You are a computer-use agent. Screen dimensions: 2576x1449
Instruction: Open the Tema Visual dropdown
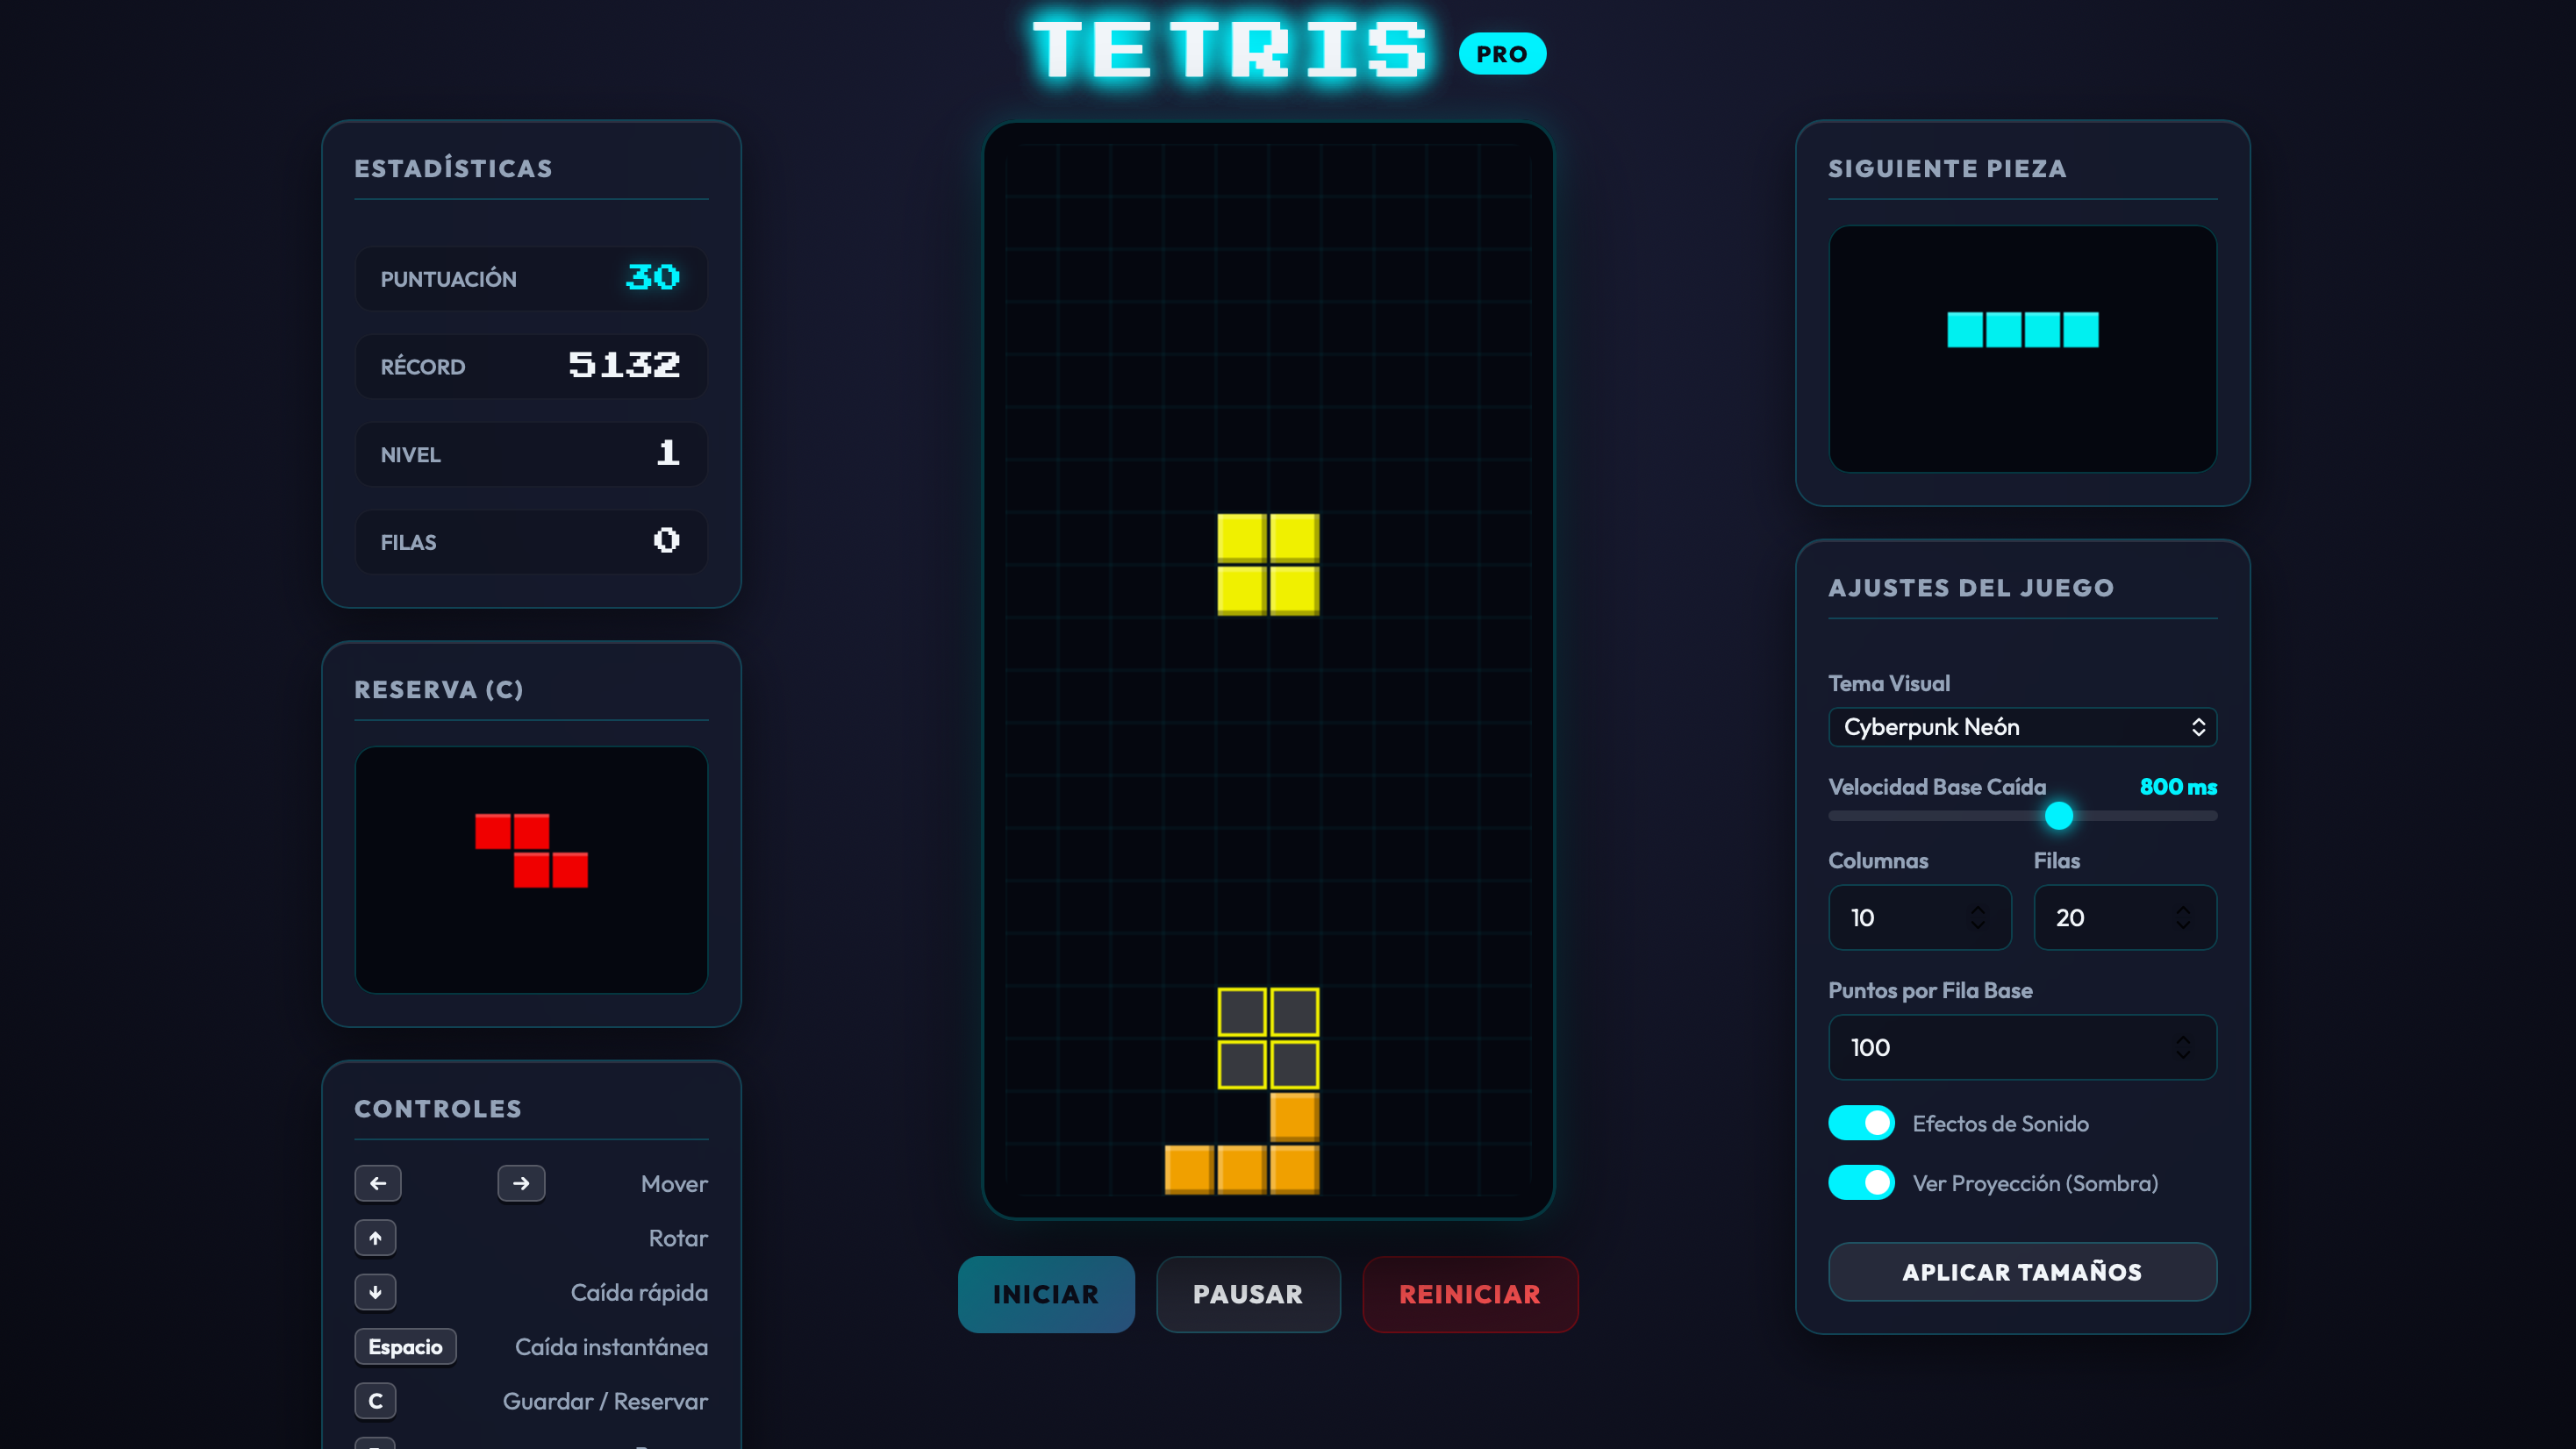pyautogui.click(x=2022, y=727)
